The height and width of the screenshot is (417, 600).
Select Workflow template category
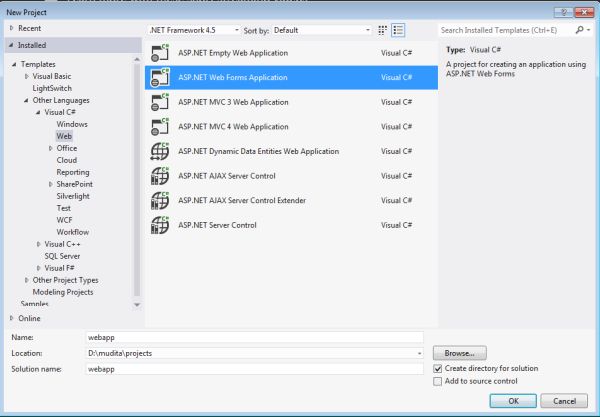[x=73, y=232]
